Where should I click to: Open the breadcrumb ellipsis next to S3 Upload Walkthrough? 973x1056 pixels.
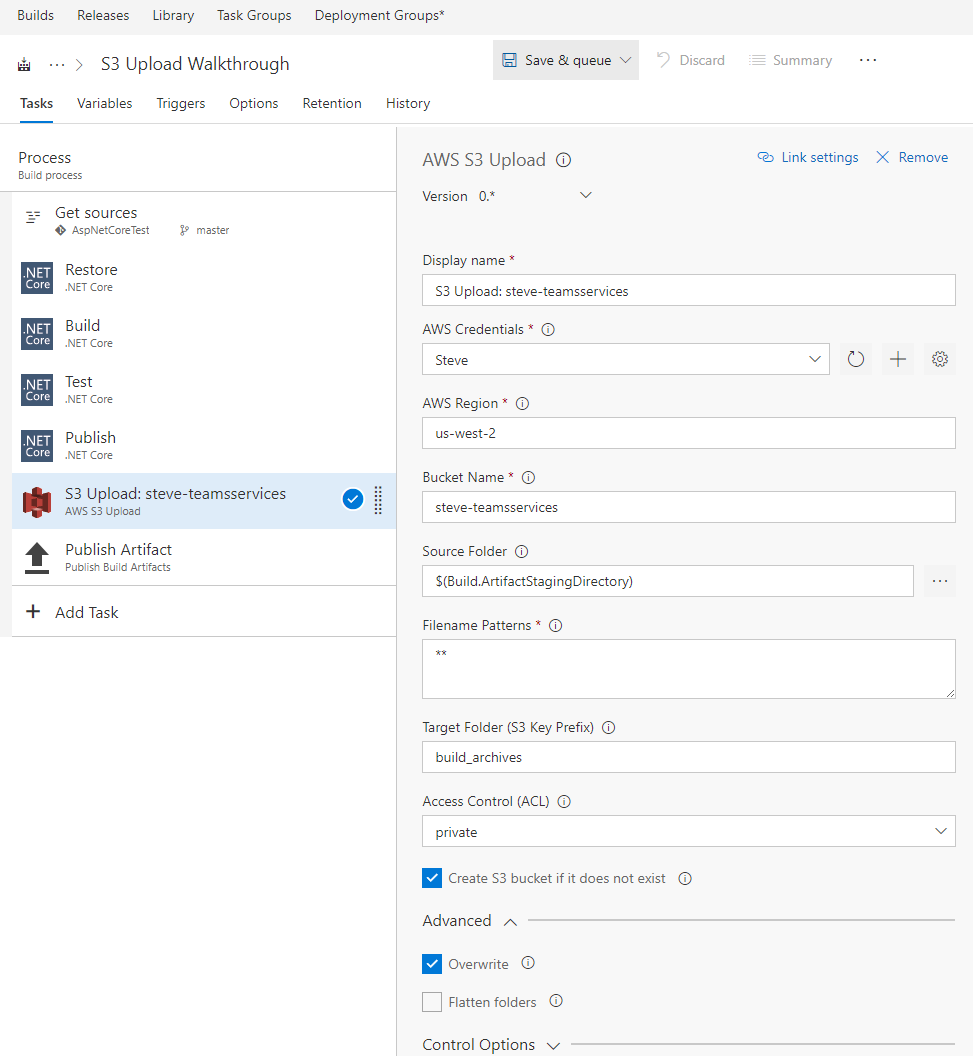click(x=57, y=65)
